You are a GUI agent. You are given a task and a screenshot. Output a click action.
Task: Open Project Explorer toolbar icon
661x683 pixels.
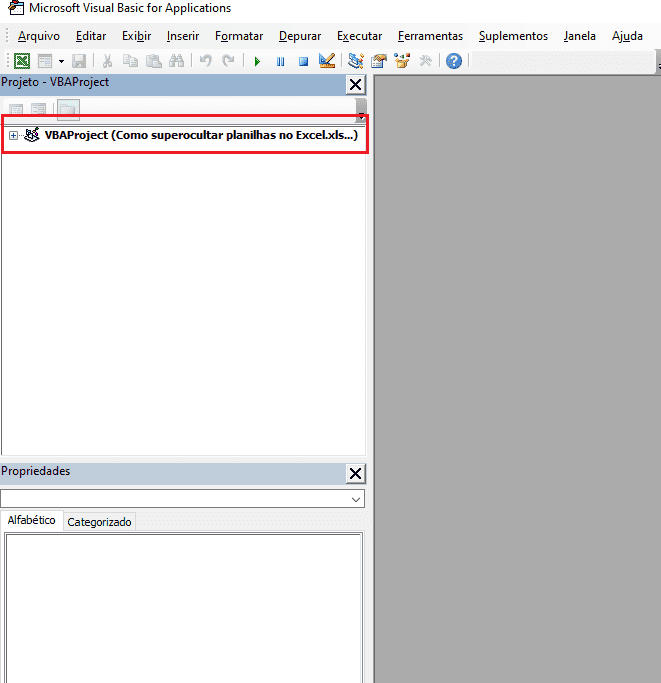[356, 61]
